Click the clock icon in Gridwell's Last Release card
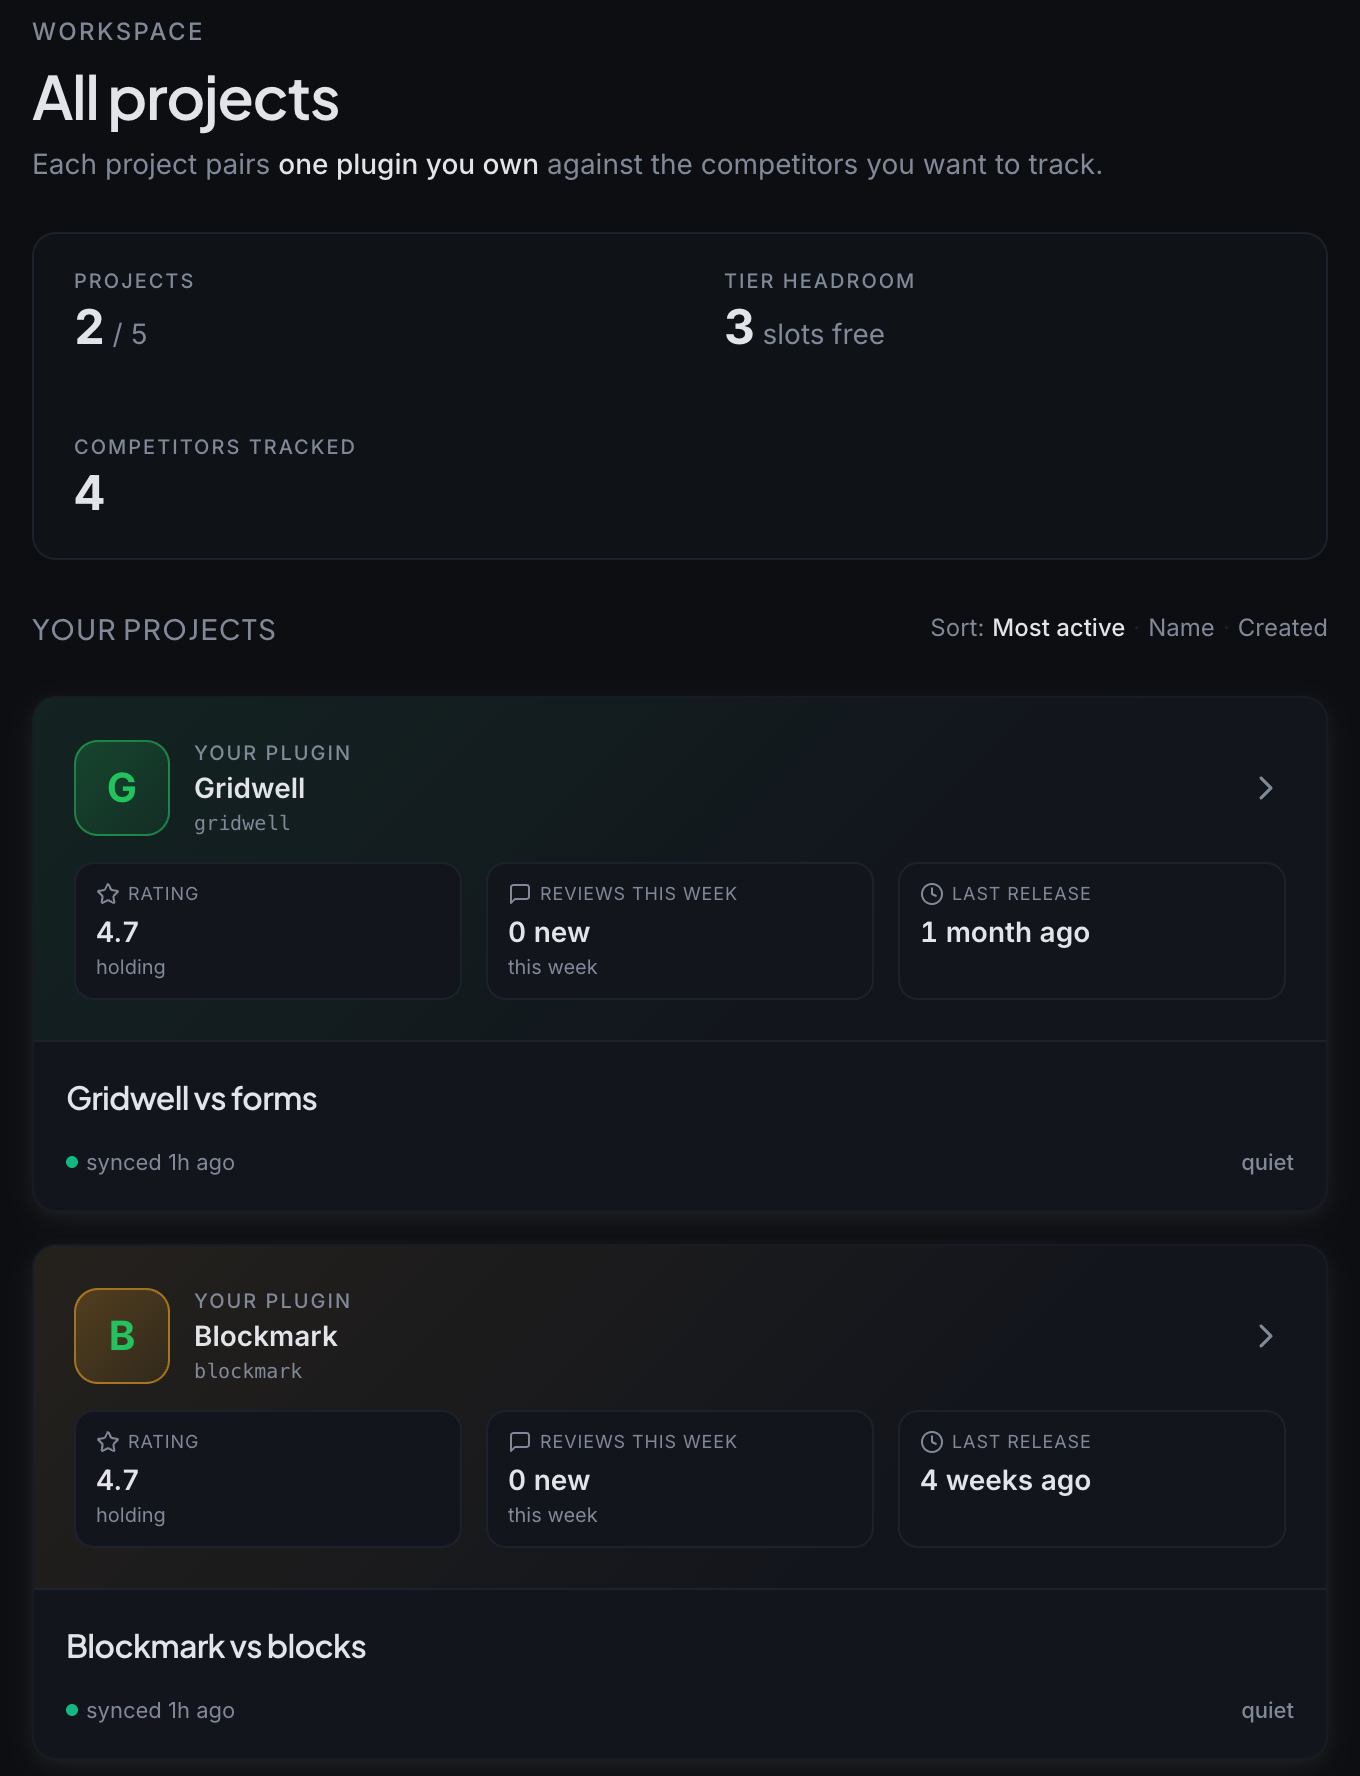The height and width of the screenshot is (1776, 1360). pos(932,894)
